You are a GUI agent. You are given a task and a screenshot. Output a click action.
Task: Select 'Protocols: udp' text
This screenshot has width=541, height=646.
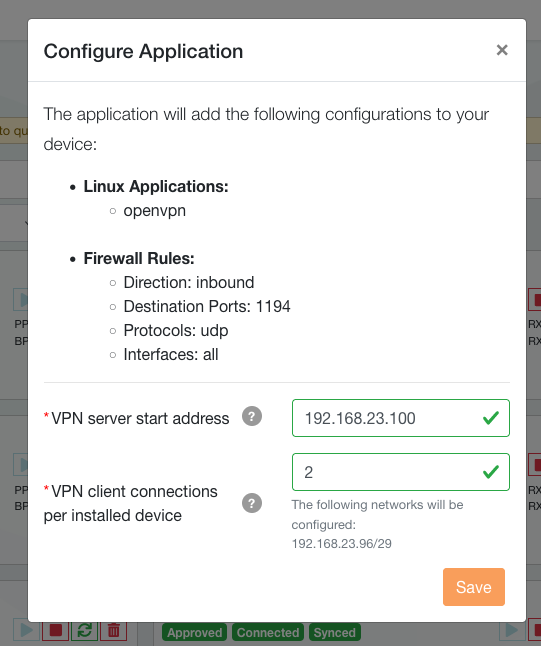[176, 330]
